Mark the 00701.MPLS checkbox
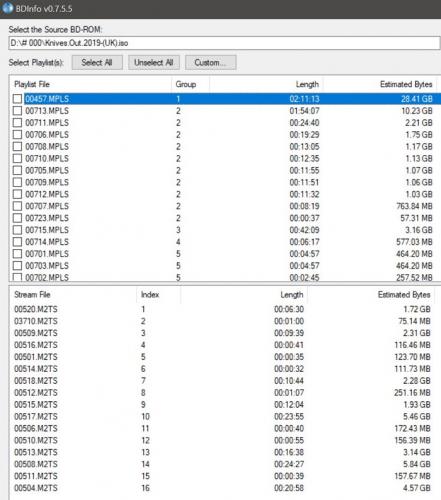 (x=17, y=254)
